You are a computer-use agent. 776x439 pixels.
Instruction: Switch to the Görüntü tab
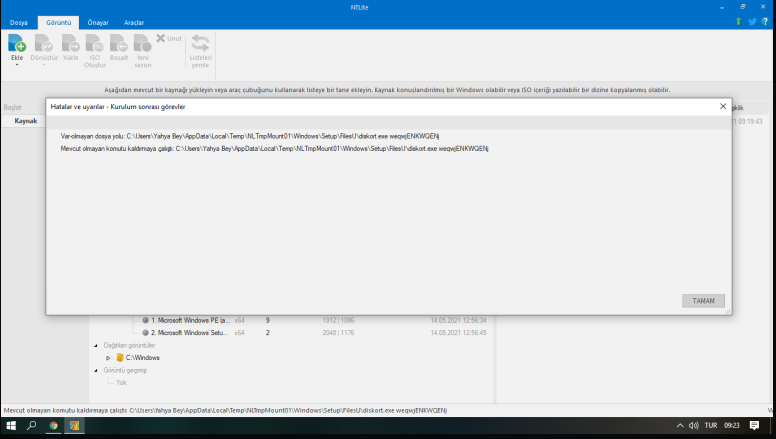click(x=58, y=23)
